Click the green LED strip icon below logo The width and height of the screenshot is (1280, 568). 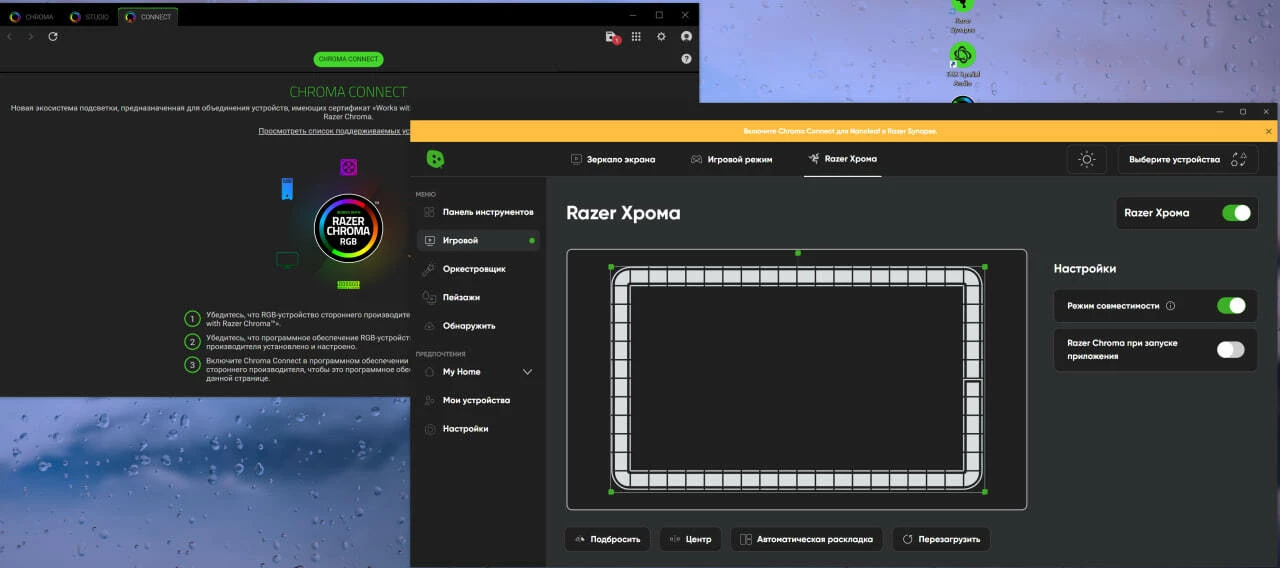(348, 285)
